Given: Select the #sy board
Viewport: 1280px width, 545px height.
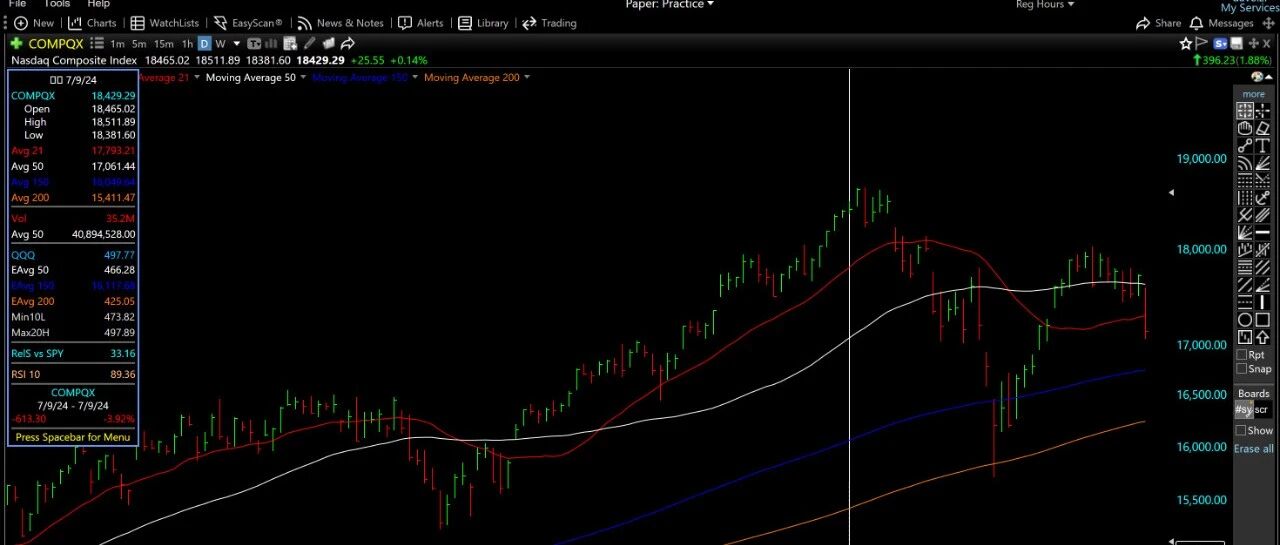Looking at the screenshot, I should (x=1244, y=410).
